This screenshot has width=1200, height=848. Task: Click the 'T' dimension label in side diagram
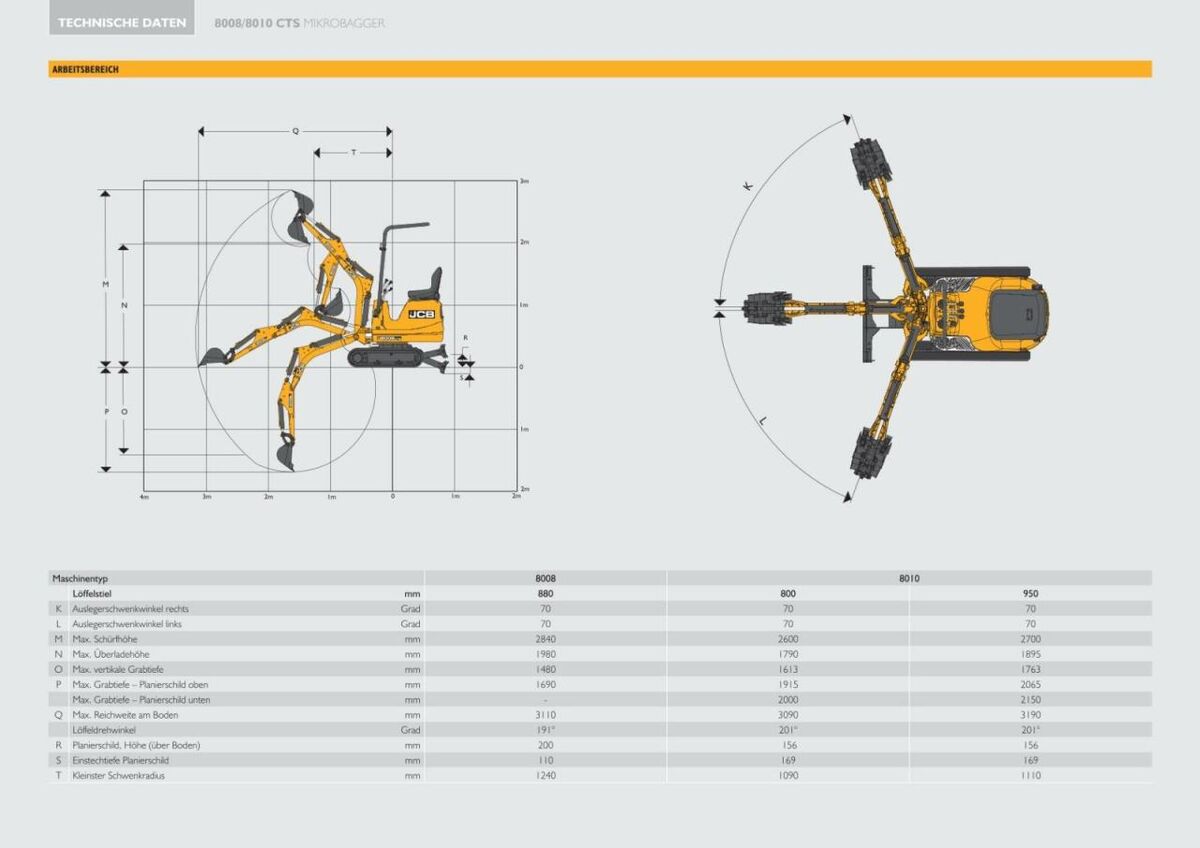(x=352, y=152)
